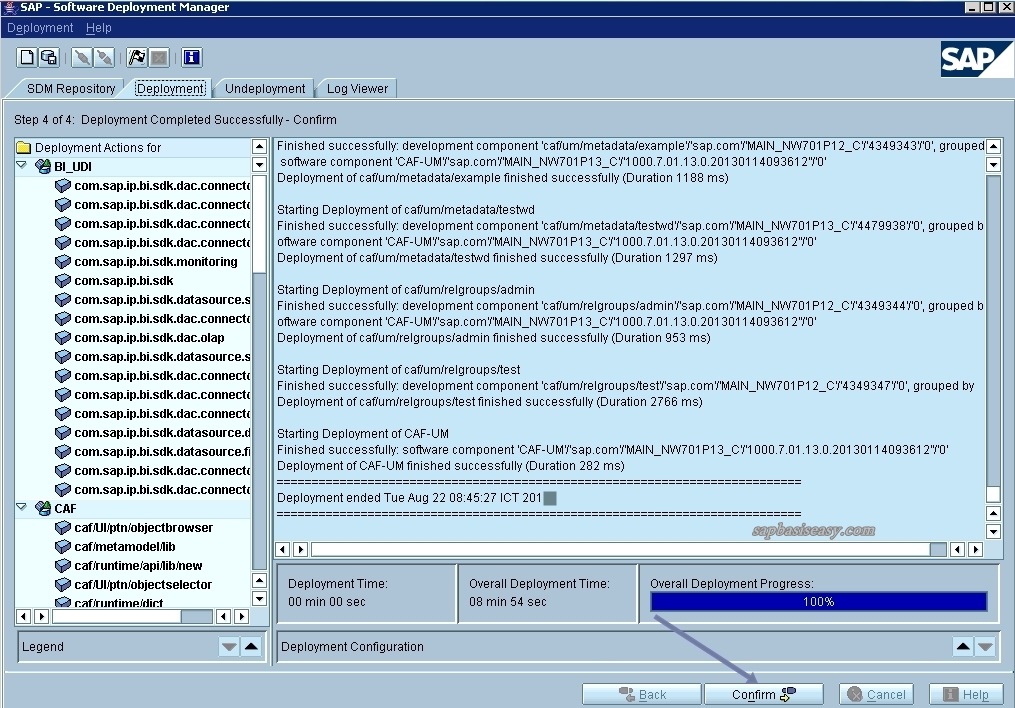Click 'Deployment of CAF-UM finished successfully' line
Viewport: 1015px width, 708px height.
[451, 466]
